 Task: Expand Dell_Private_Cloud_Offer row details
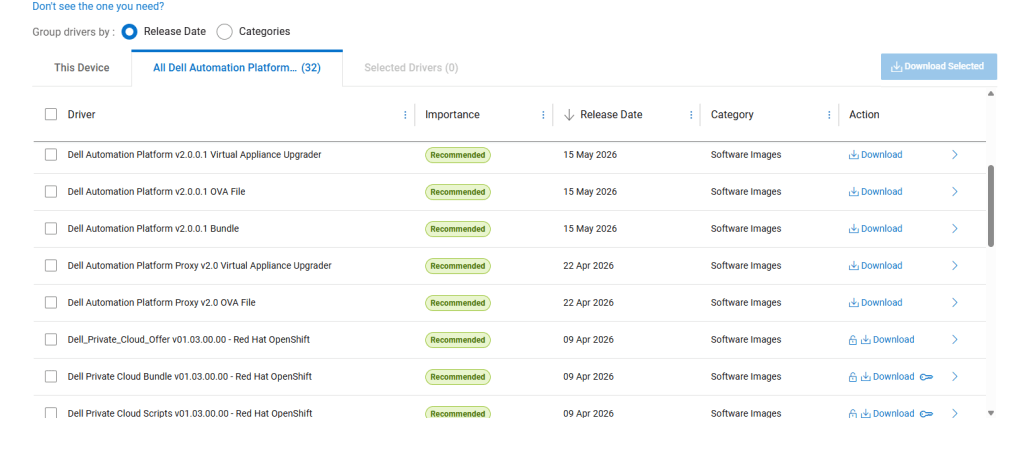pyautogui.click(x=954, y=339)
